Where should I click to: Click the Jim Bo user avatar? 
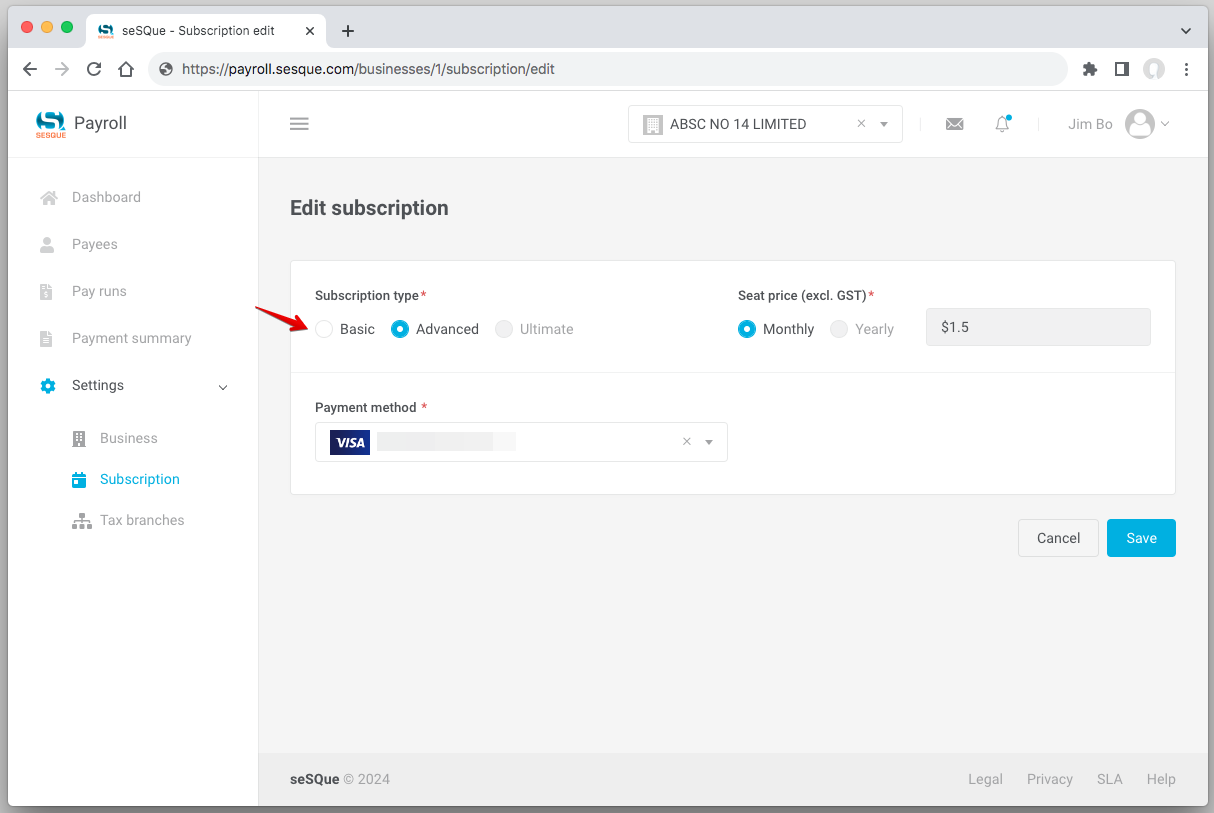[1140, 124]
